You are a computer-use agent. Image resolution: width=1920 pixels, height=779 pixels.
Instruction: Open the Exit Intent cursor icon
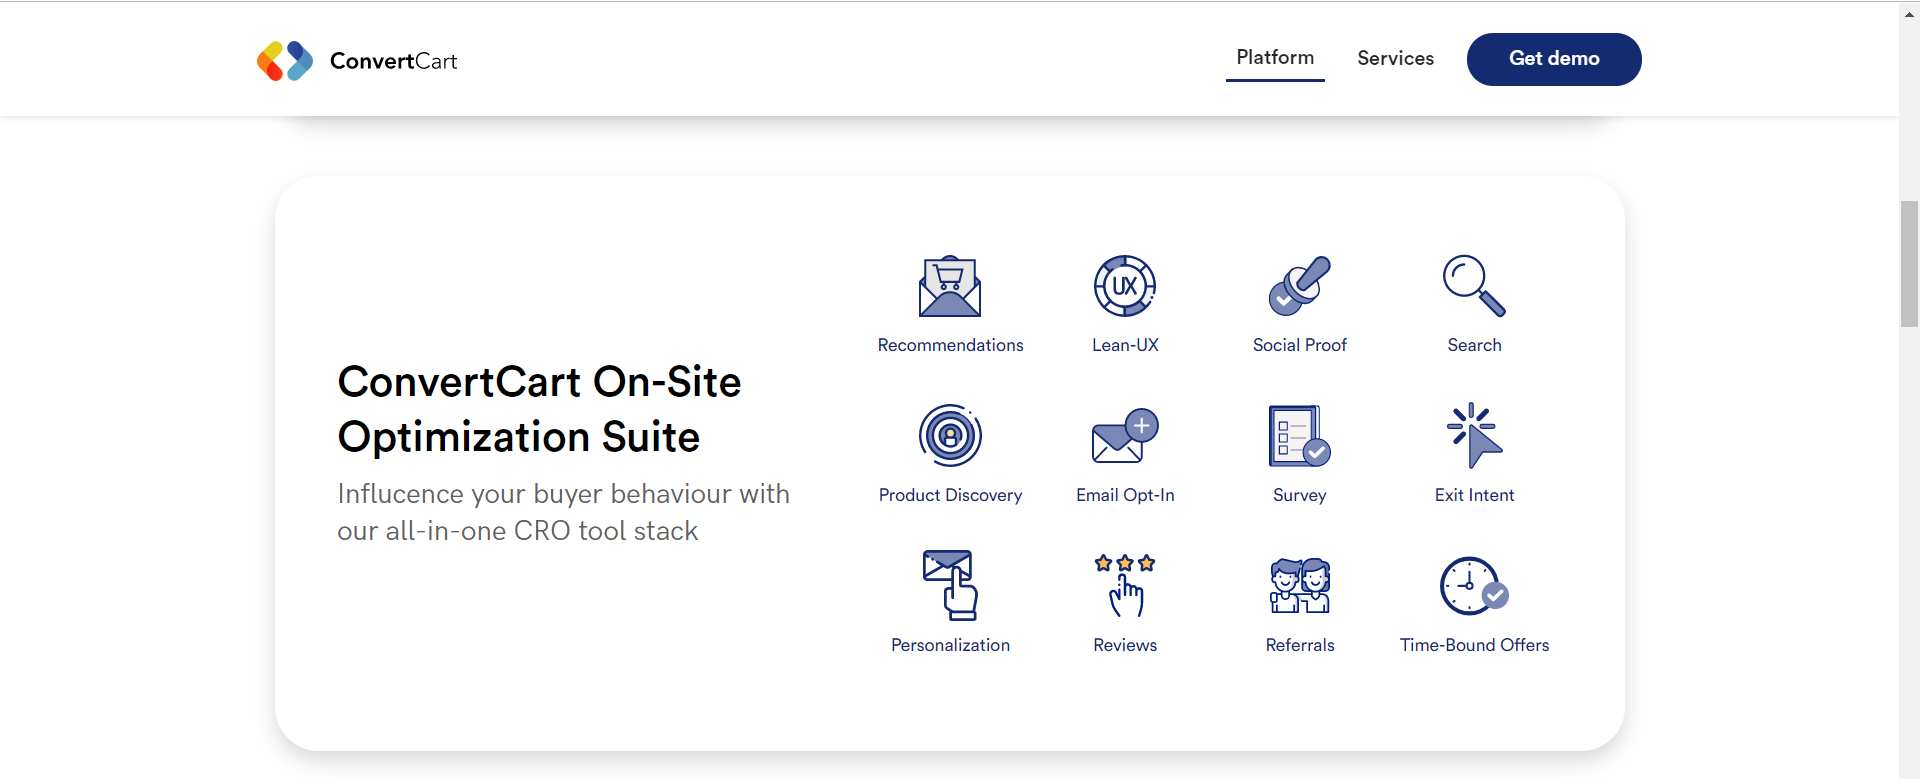tap(1474, 436)
